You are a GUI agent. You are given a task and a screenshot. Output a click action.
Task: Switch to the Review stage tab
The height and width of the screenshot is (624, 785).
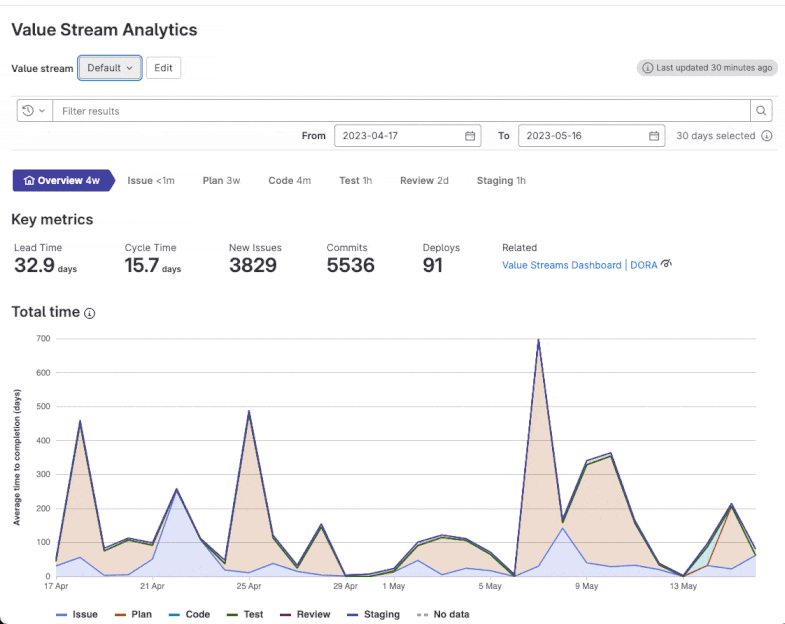click(424, 181)
